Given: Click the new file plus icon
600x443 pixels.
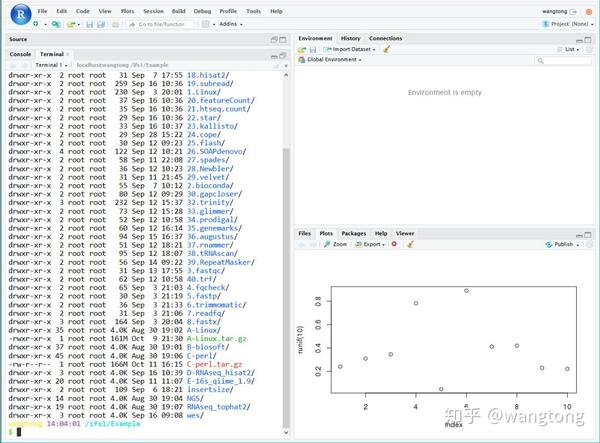Looking at the screenshot, I should point(36,24).
